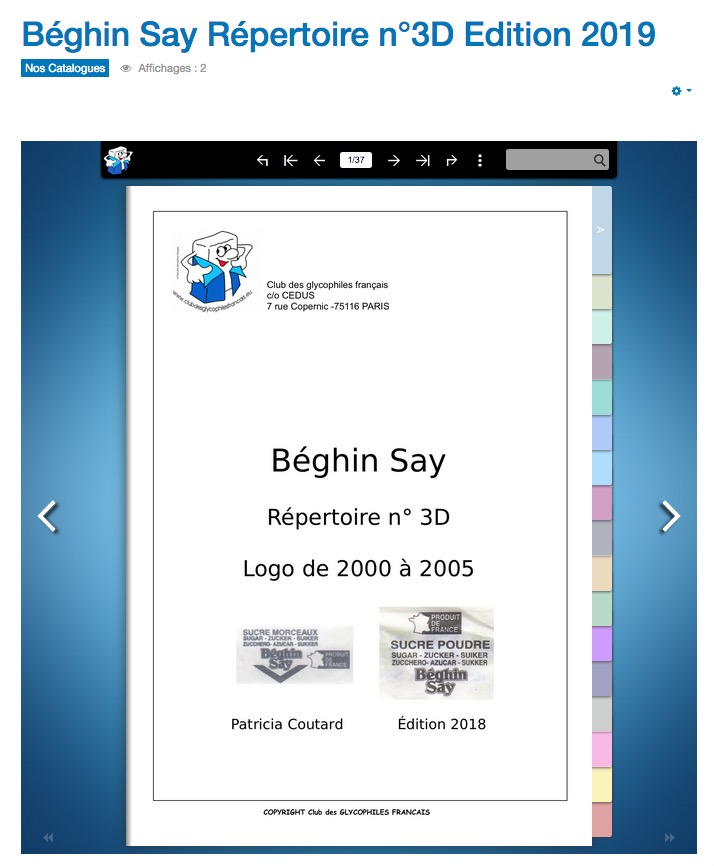Select the light grey index tab
The width and height of the screenshot is (714, 866).
pos(601,715)
